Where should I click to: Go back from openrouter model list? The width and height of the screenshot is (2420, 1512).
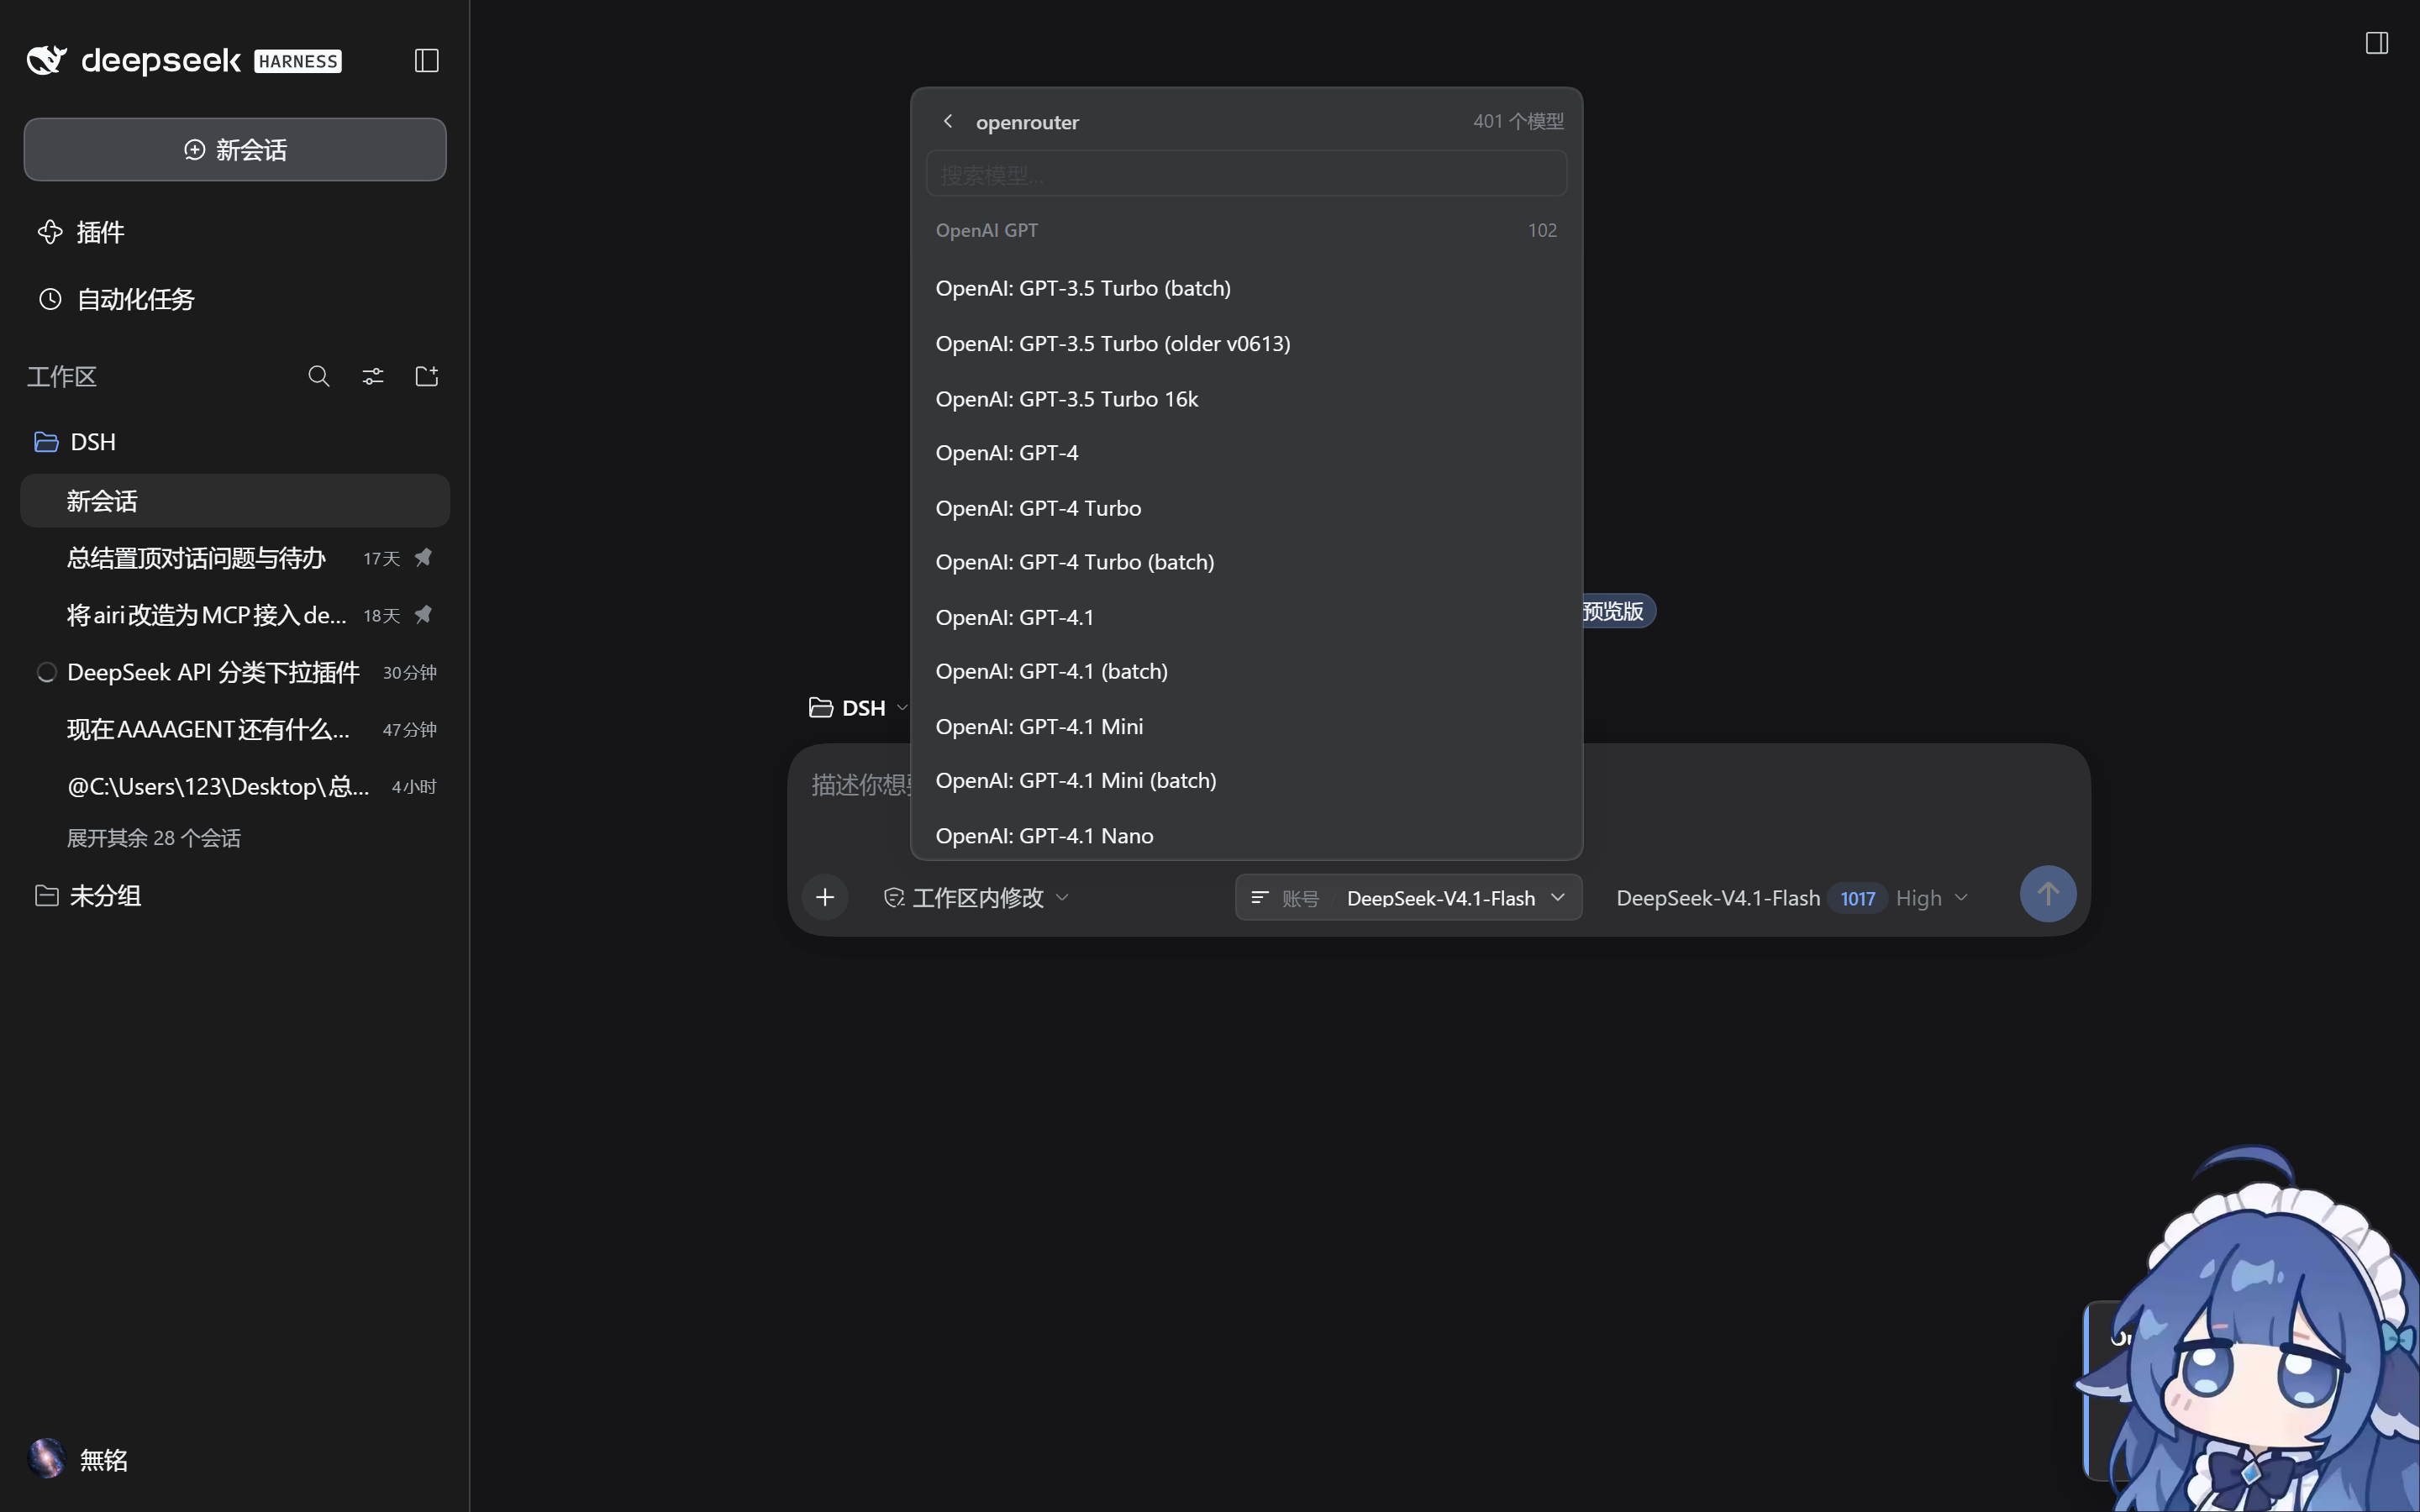pyautogui.click(x=948, y=121)
